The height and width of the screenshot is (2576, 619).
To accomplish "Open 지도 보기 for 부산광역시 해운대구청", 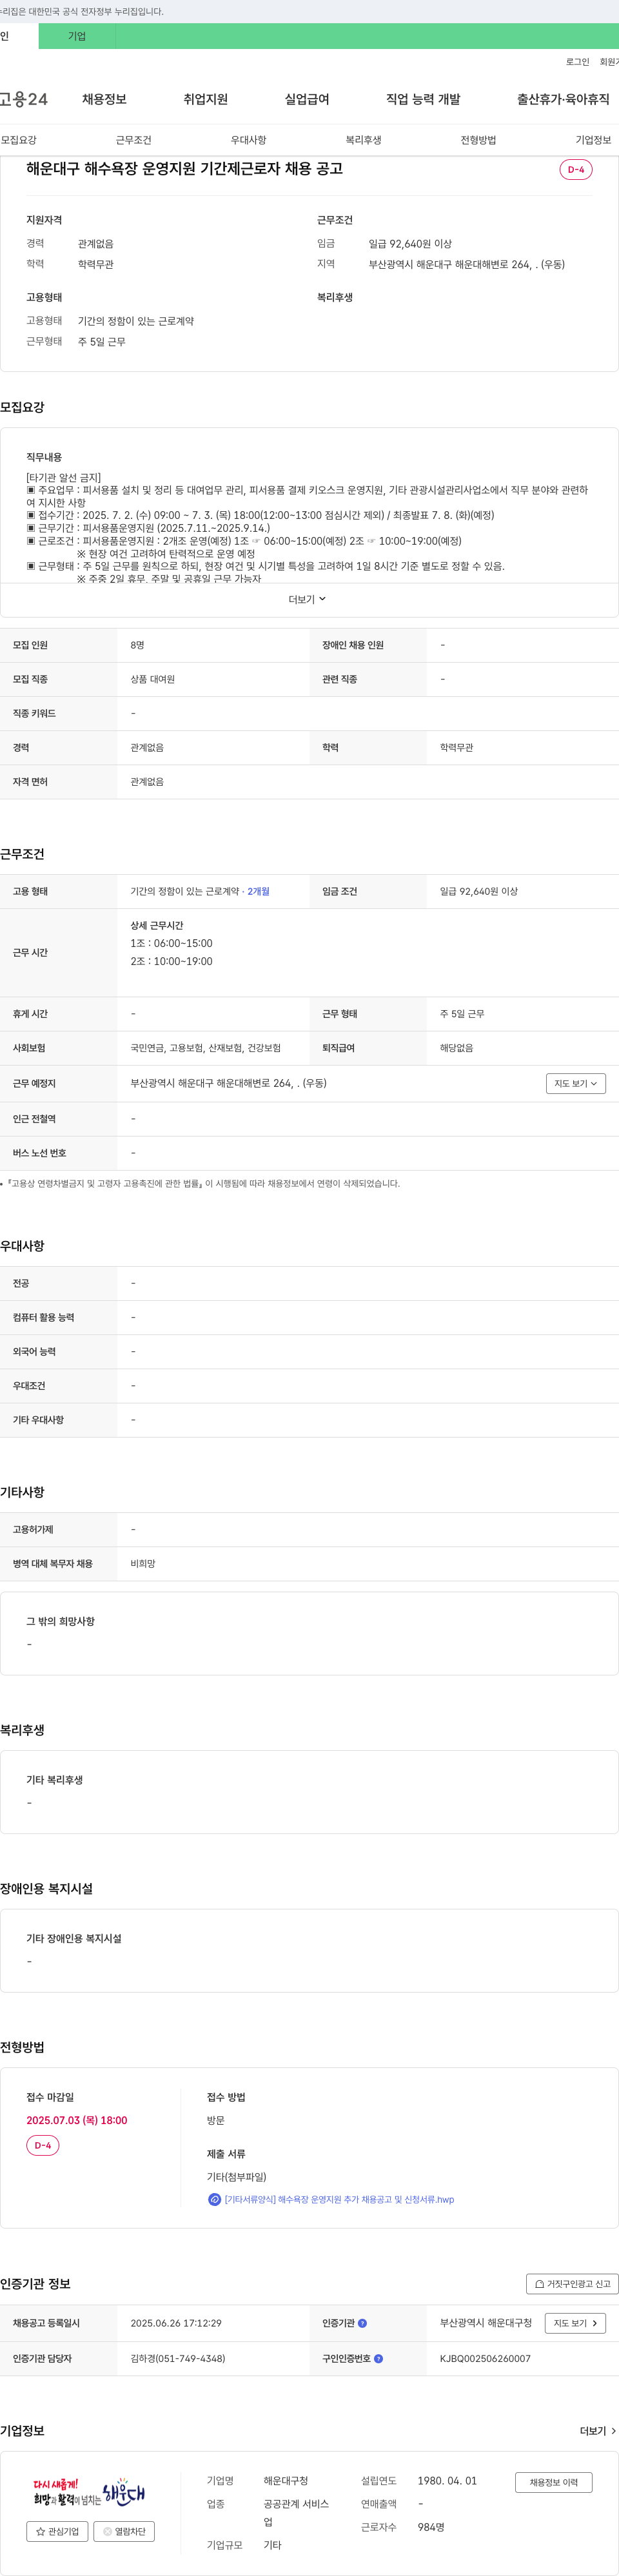I will [575, 2323].
